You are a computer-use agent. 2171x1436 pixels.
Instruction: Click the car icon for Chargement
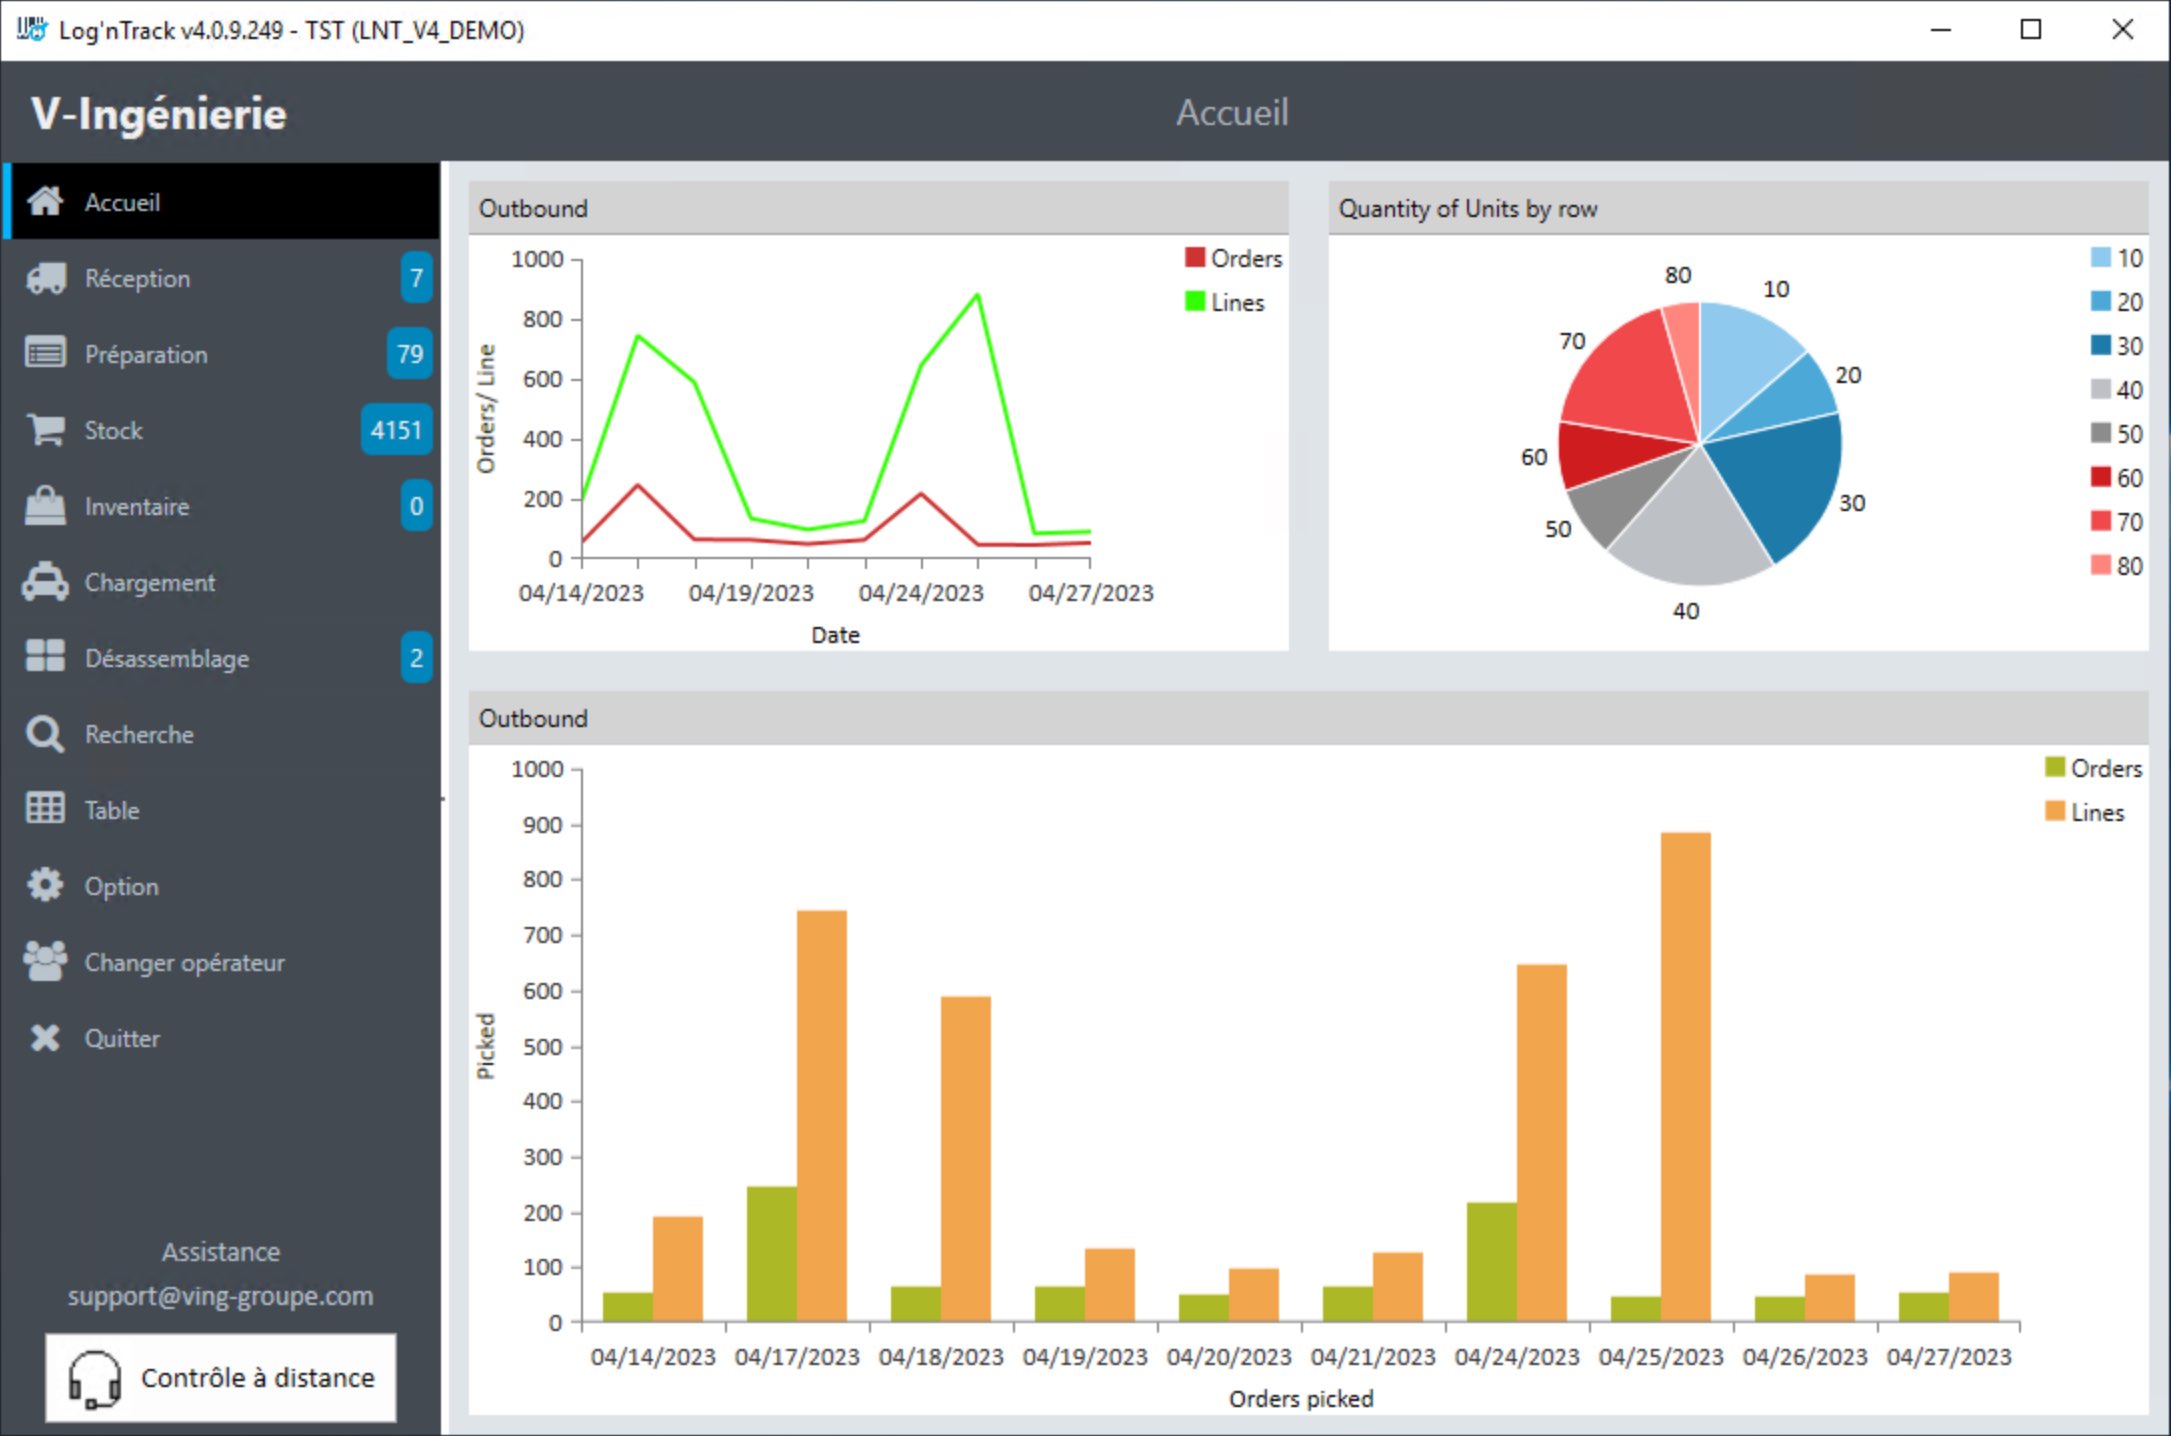point(46,582)
